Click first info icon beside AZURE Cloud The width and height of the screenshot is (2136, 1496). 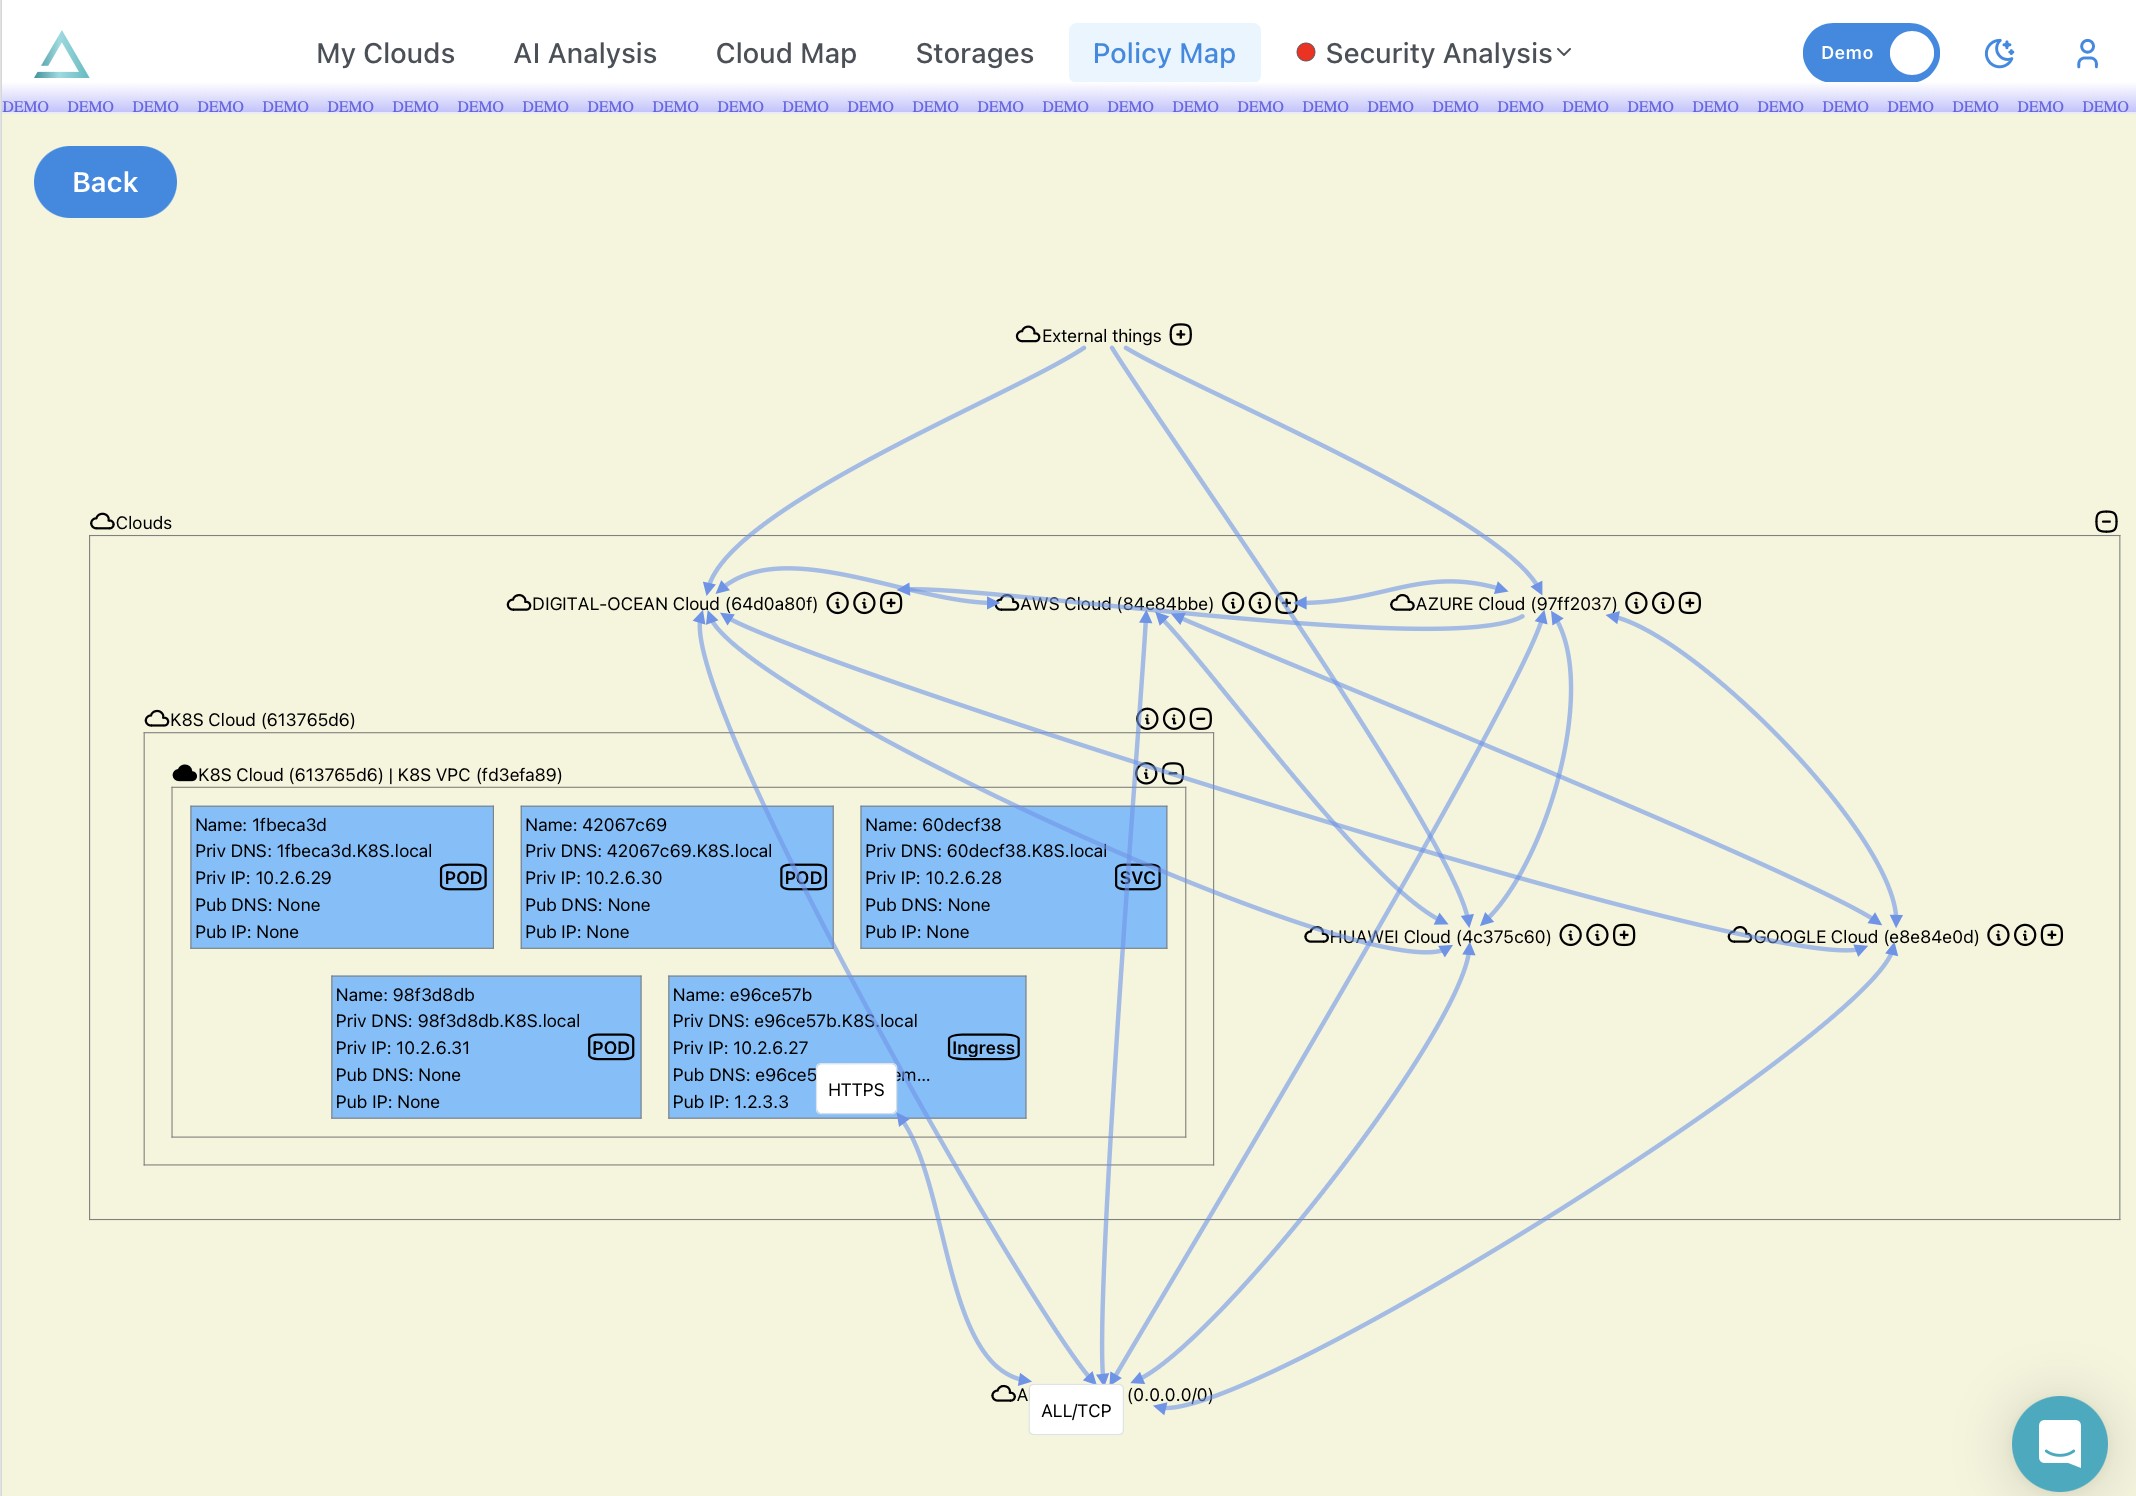[x=1636, y=603]
